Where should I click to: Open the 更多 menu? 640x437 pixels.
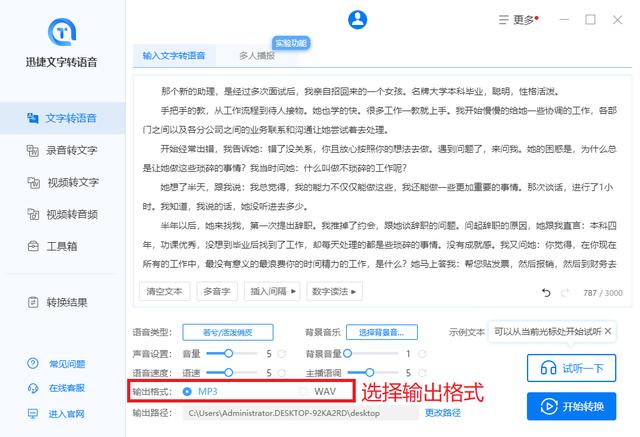coord(519,20)
